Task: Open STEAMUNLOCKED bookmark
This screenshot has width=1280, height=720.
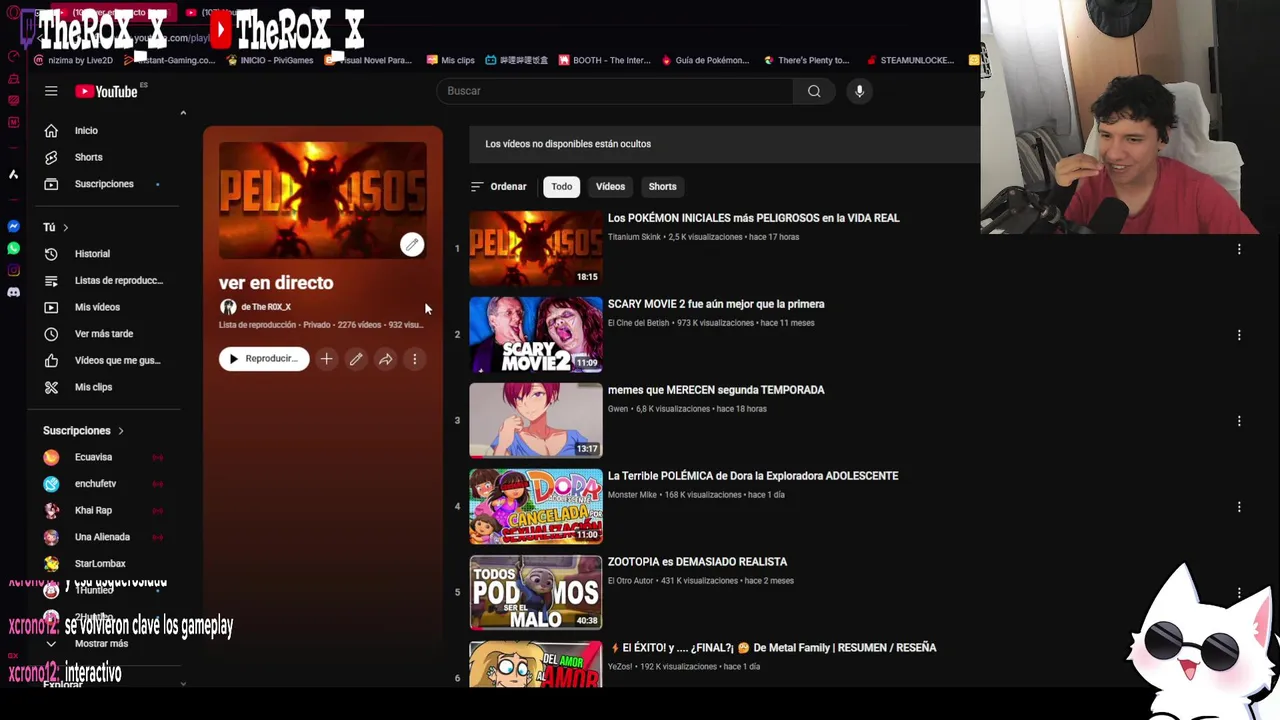Action: click(x=910, y=60)
